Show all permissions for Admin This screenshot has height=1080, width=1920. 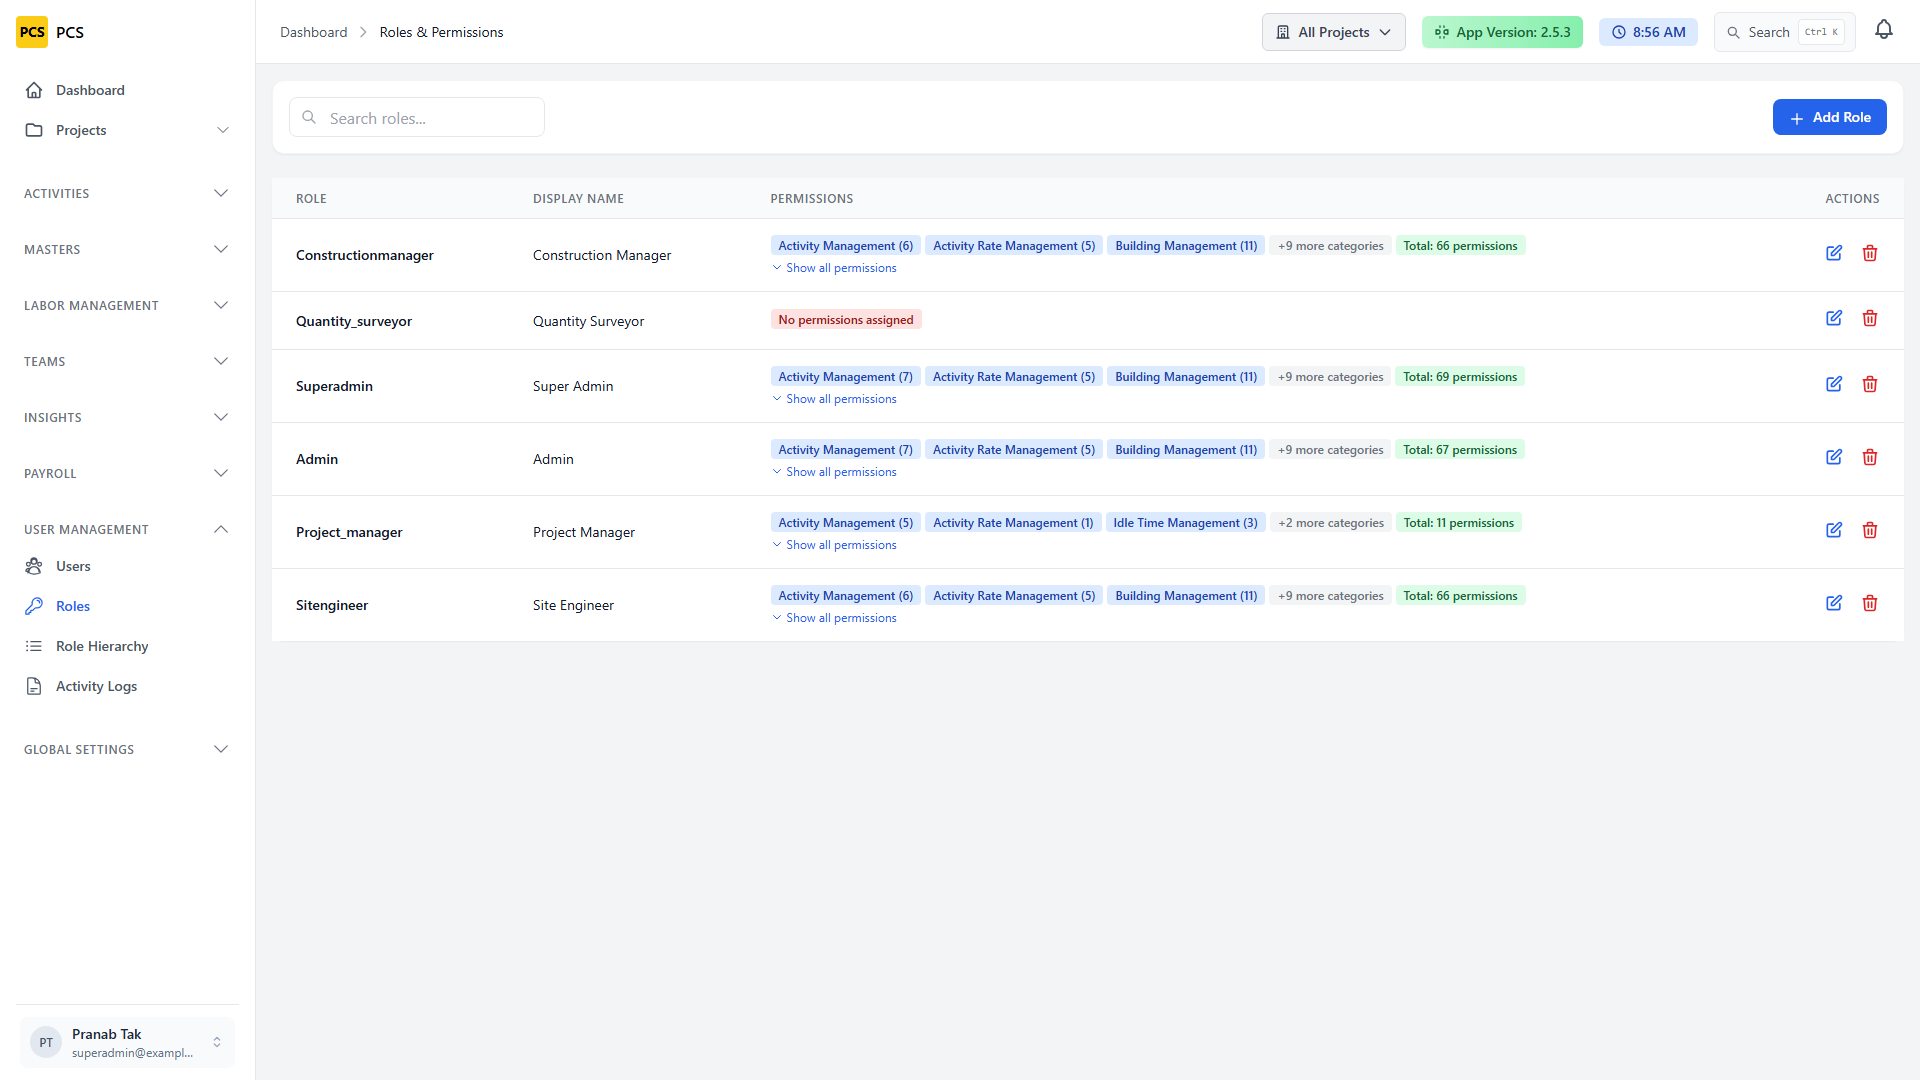point(834,472)
